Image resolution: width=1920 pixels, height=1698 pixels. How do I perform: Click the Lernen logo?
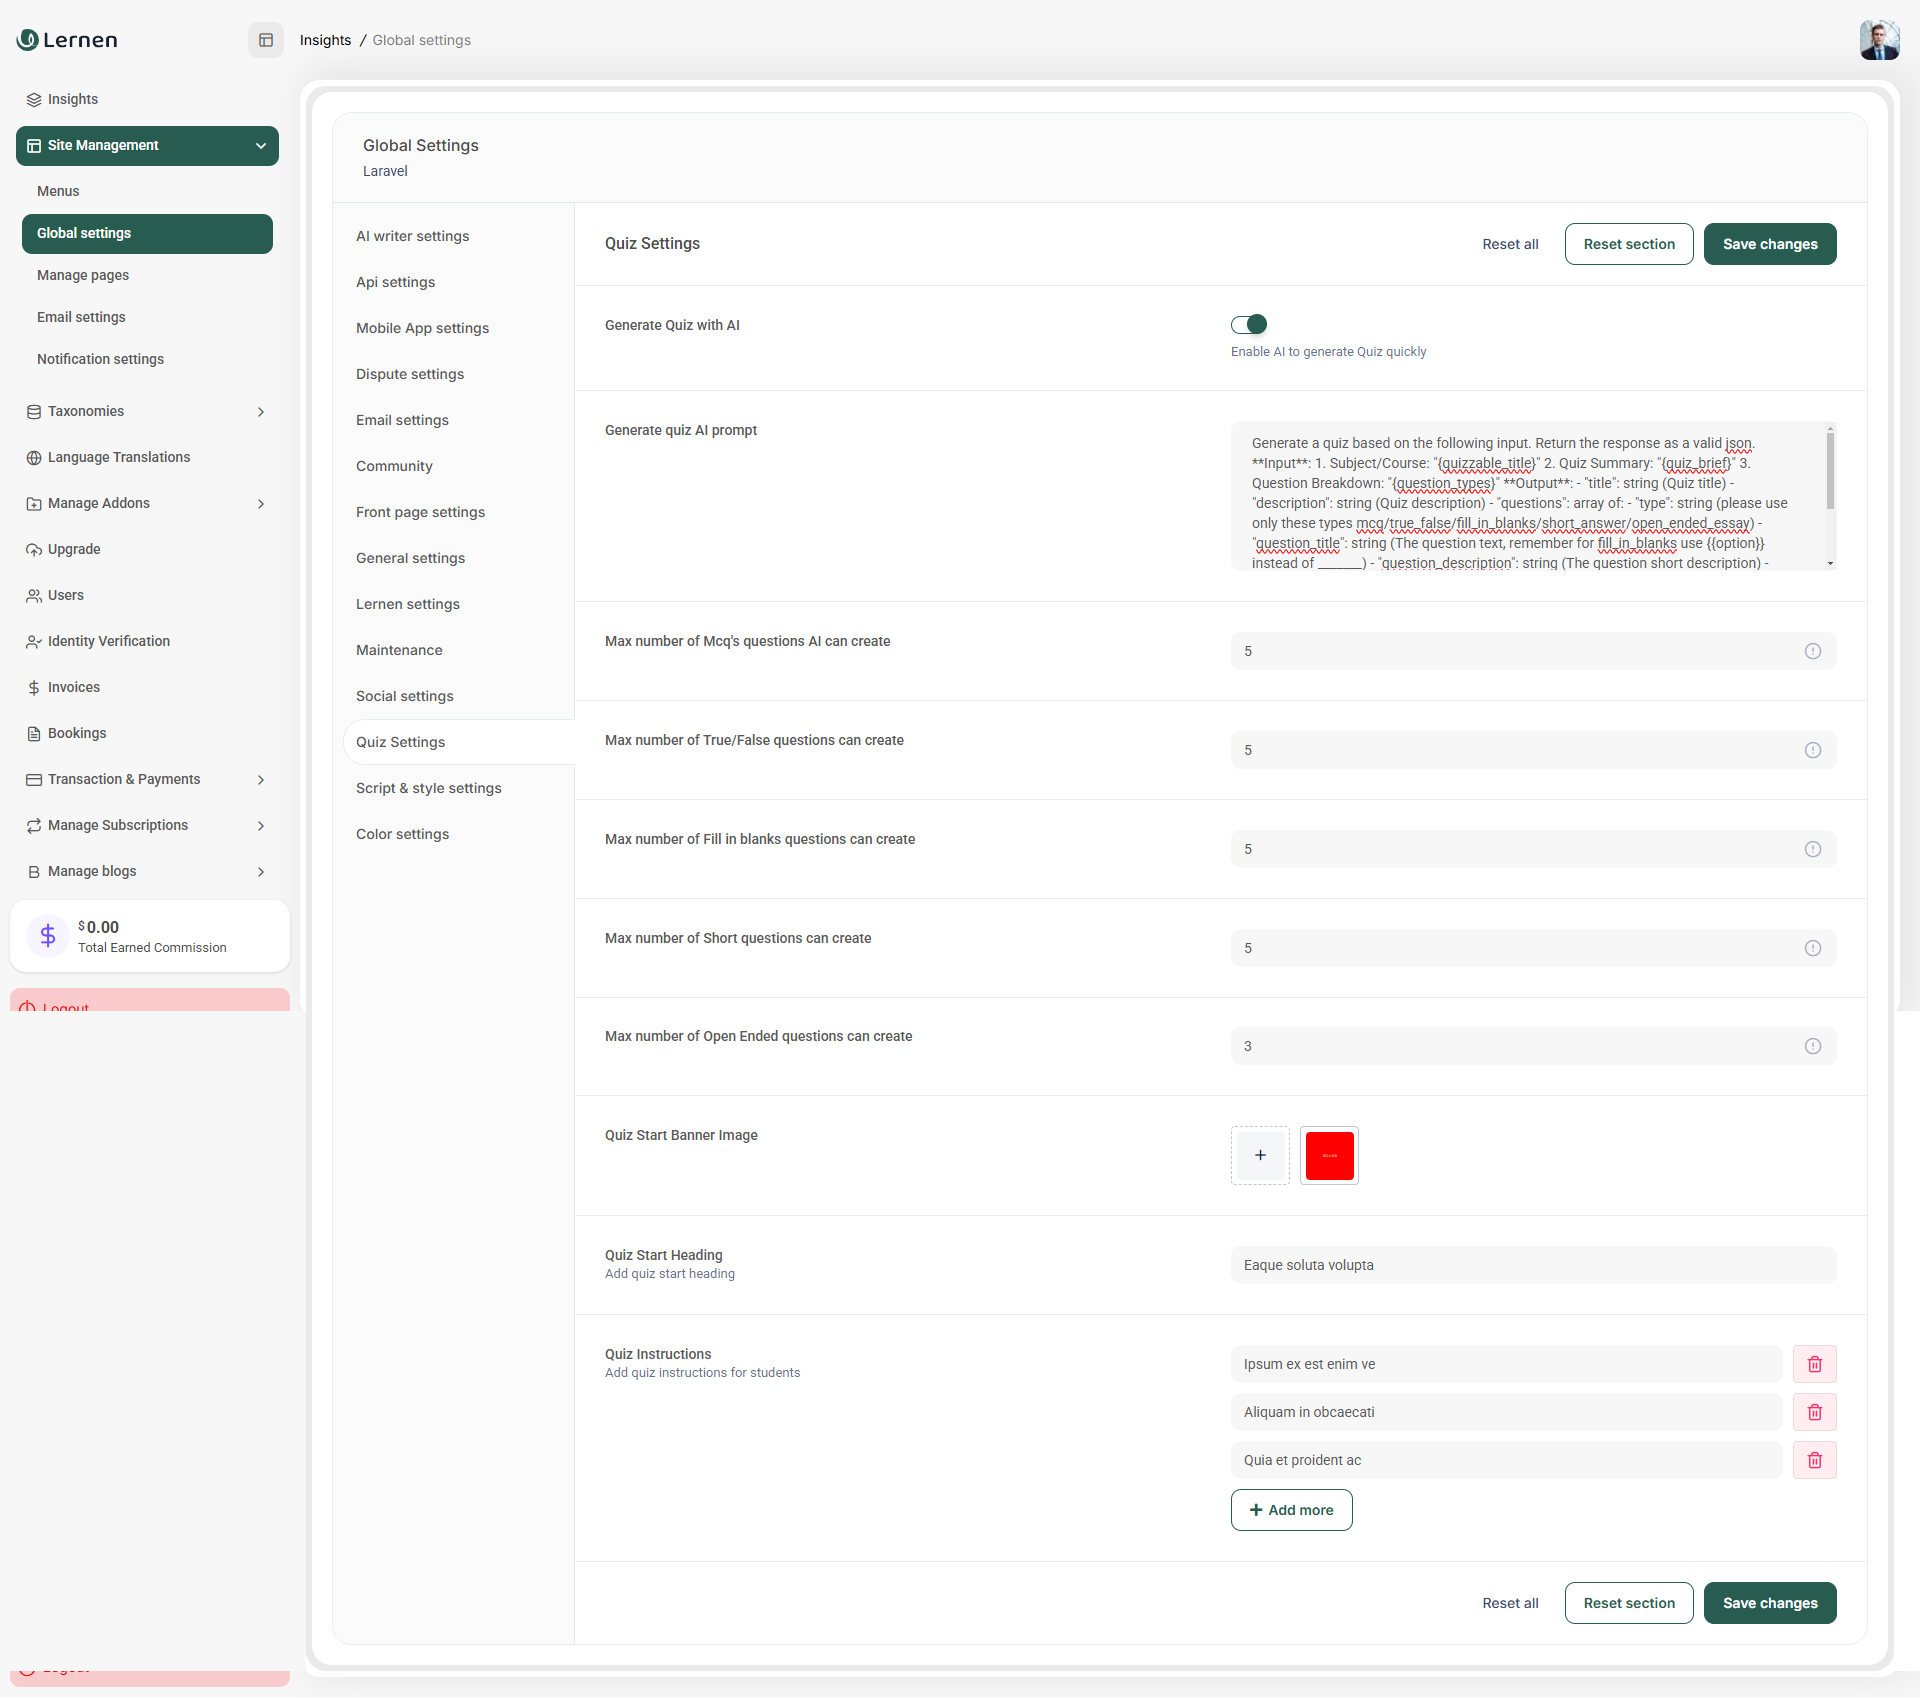click(68, 40)
